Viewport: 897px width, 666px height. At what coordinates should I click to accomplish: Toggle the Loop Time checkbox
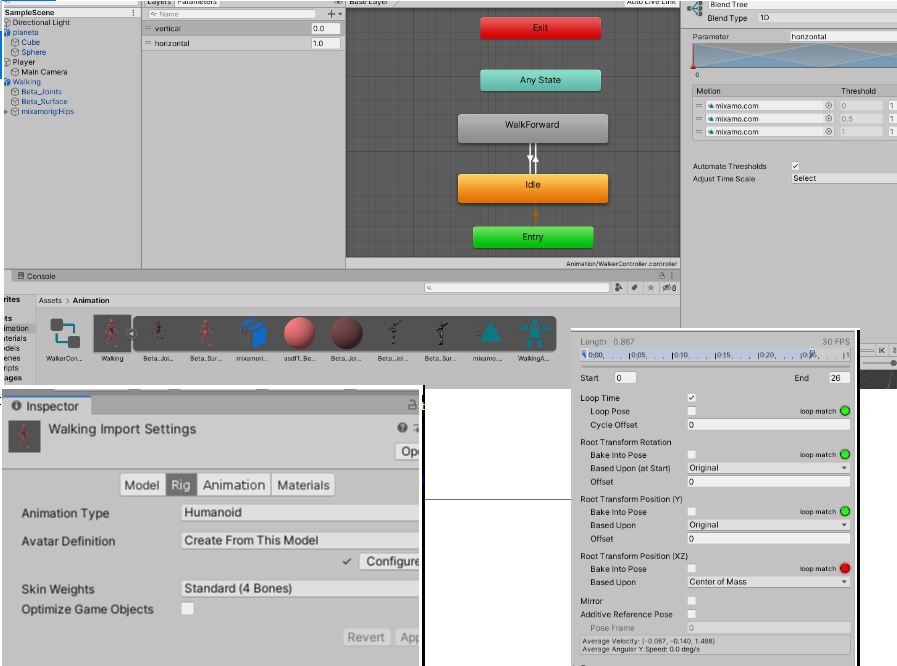(x=689, y=397)
